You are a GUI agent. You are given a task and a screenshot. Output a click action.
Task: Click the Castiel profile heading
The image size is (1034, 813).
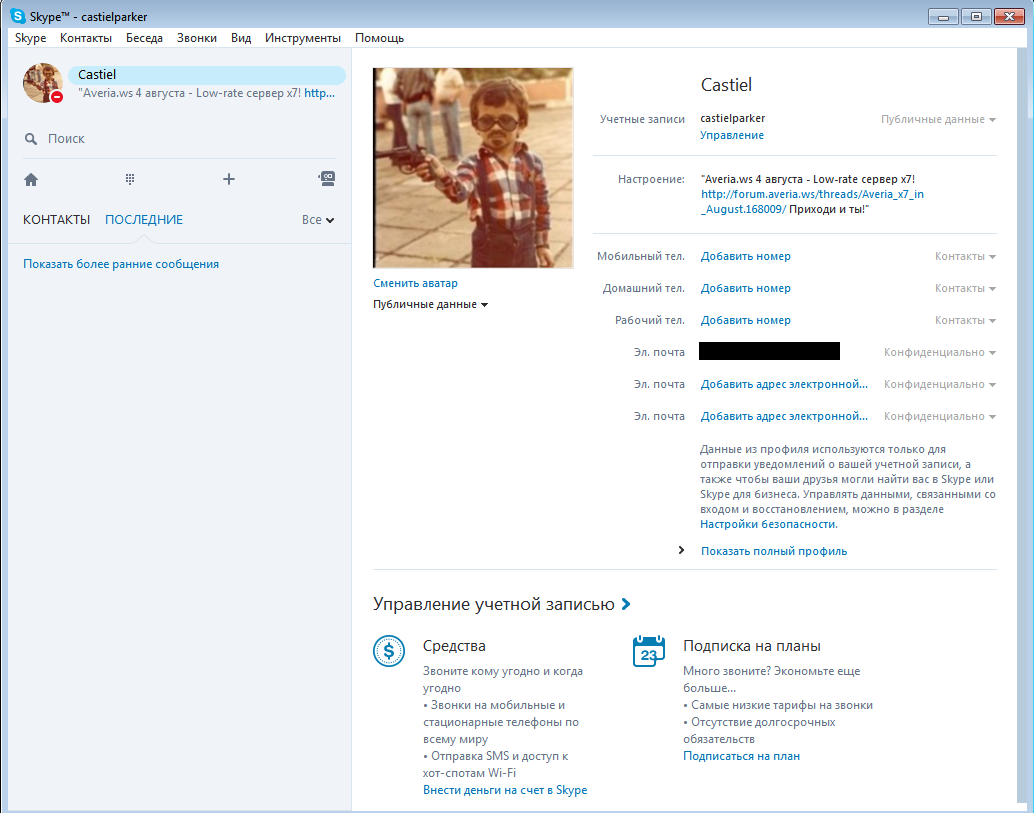click(x=726, y=85)
